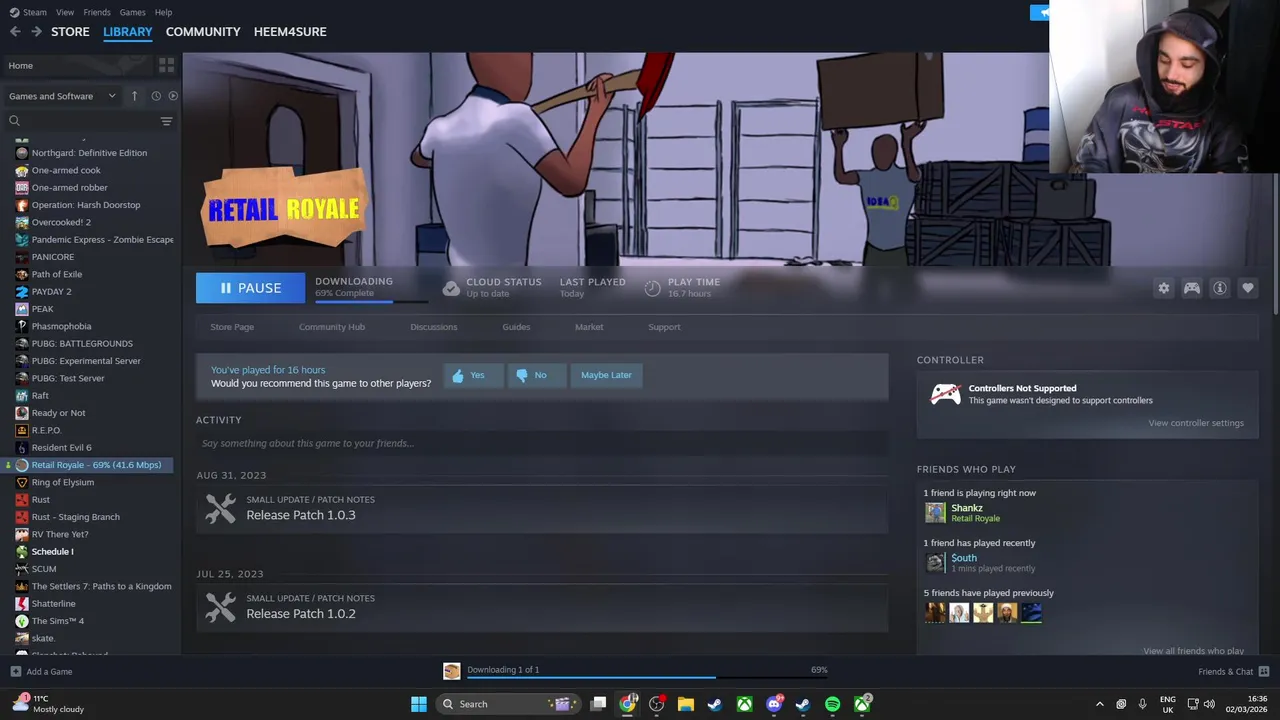Go to the STORE tab
Viewport: 1280px width, 720px height.
[x=70, y=32]
